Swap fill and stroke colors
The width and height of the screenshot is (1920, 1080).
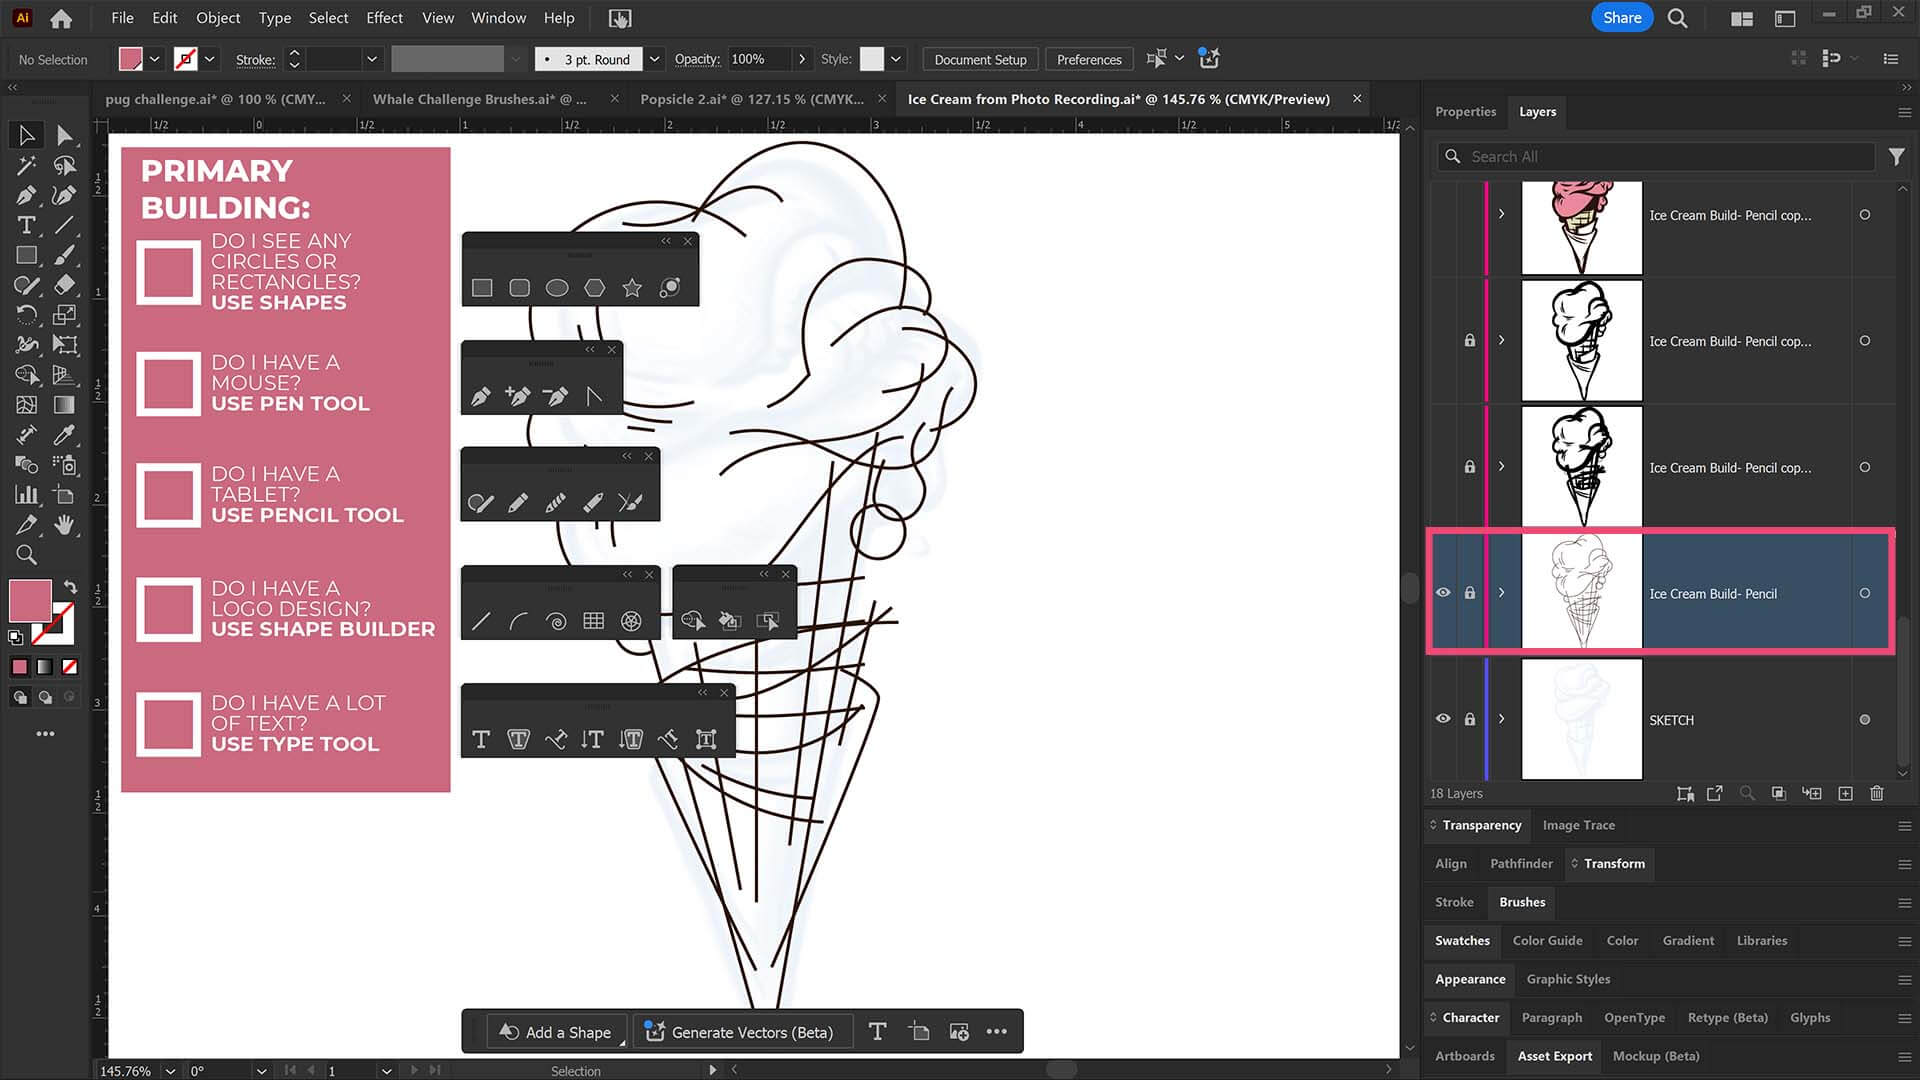(70, 587)
